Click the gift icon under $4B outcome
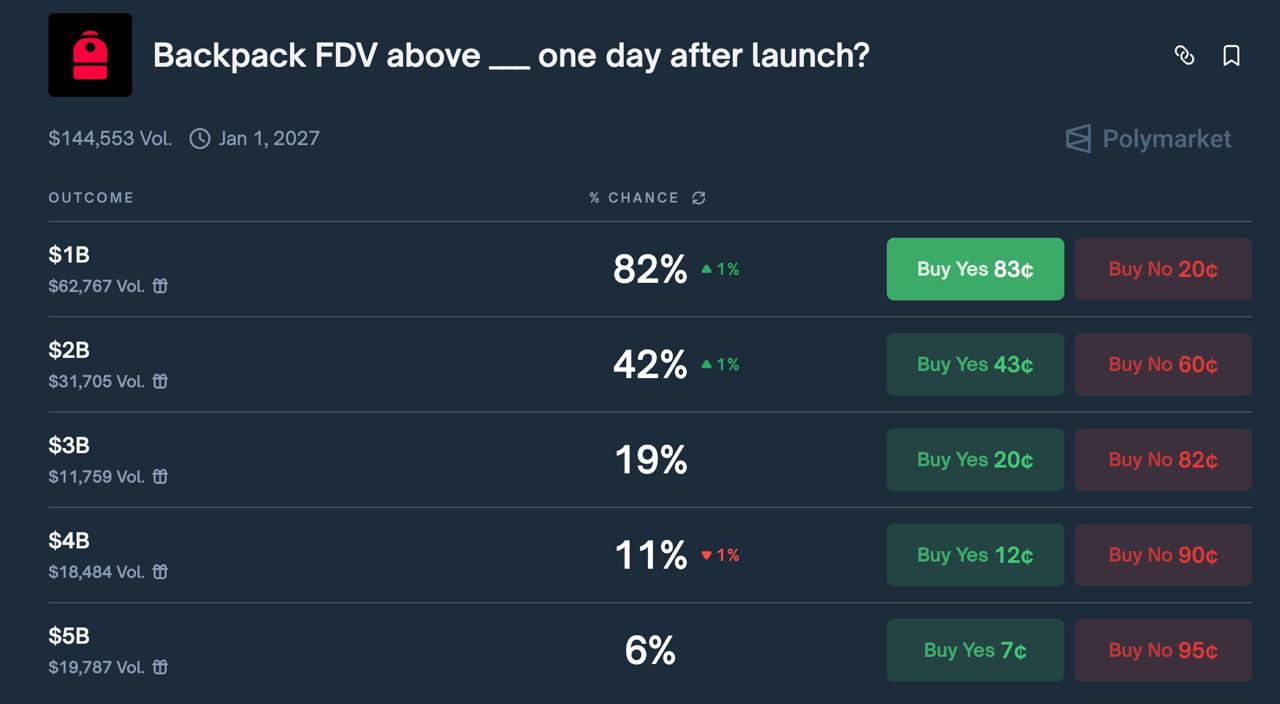Viewport: 1280px width, 704px height. pyautogui.click(x=160, y=572)
